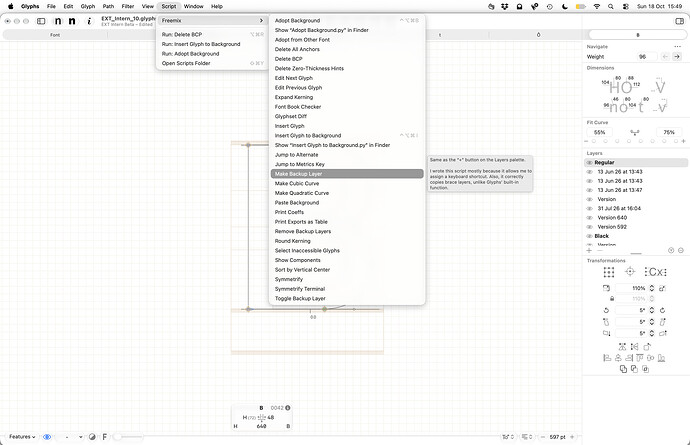Select the metrics origin 'Cx' icon
Image resolution: width=690 pixels, height=445 pixels.
(655, 272)
